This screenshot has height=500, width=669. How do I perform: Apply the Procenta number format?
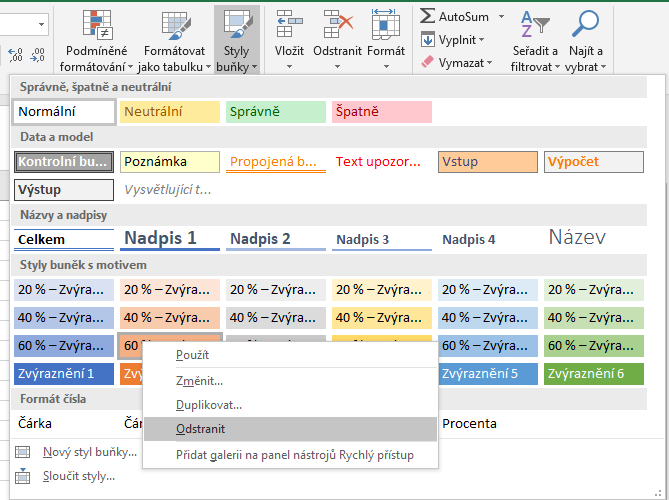(488, 424)
